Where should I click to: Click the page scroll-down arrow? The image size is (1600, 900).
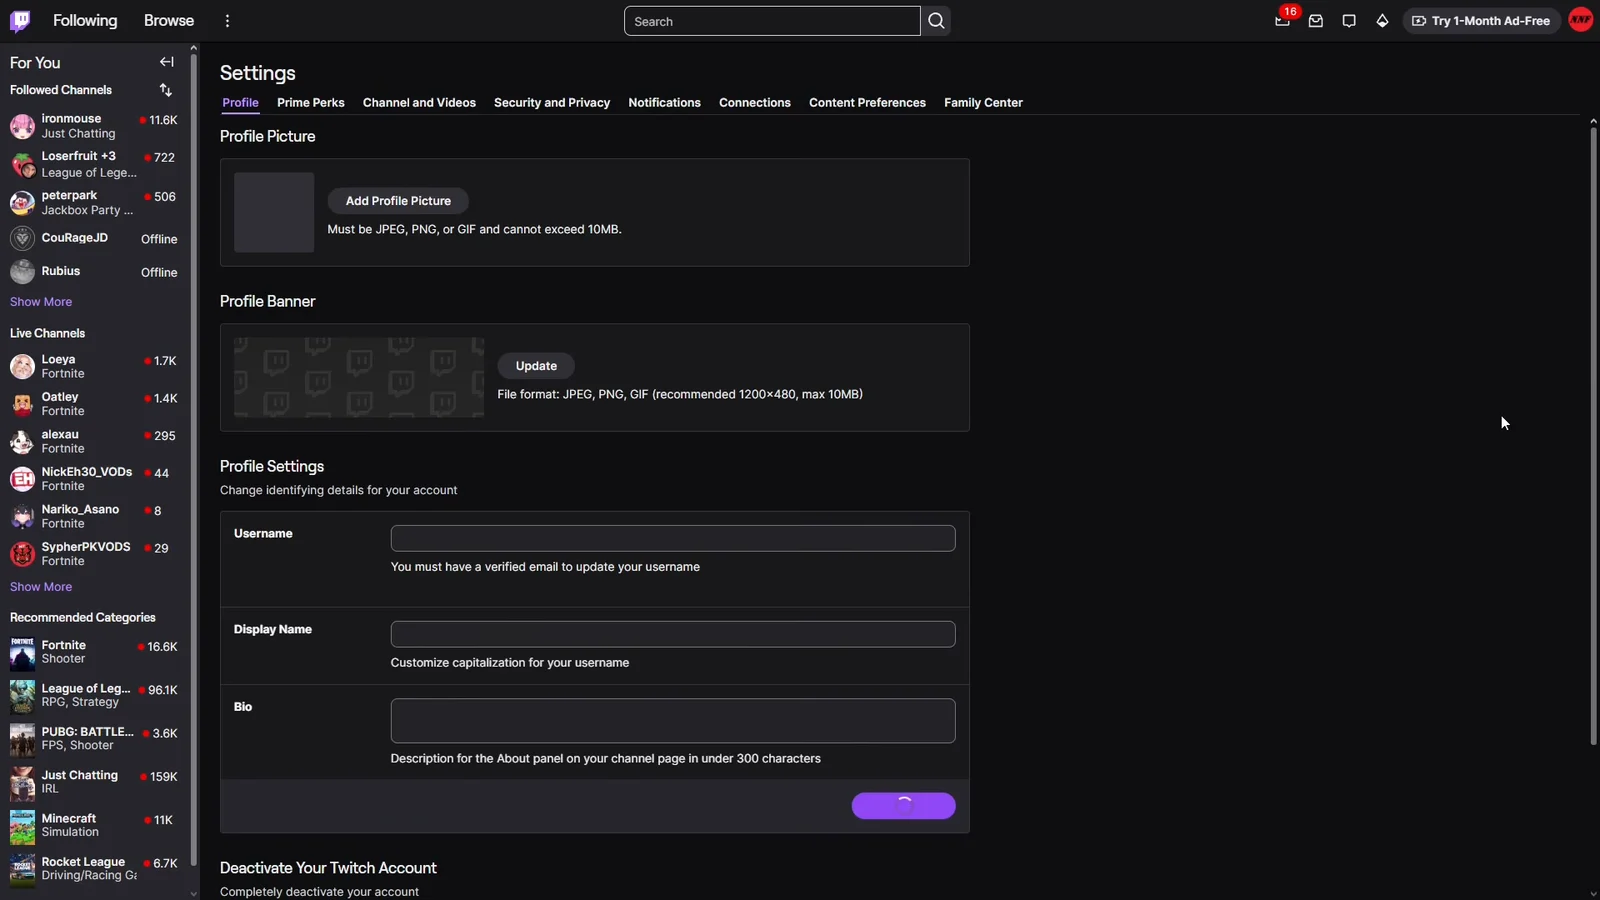click(x=1593, y=893)
